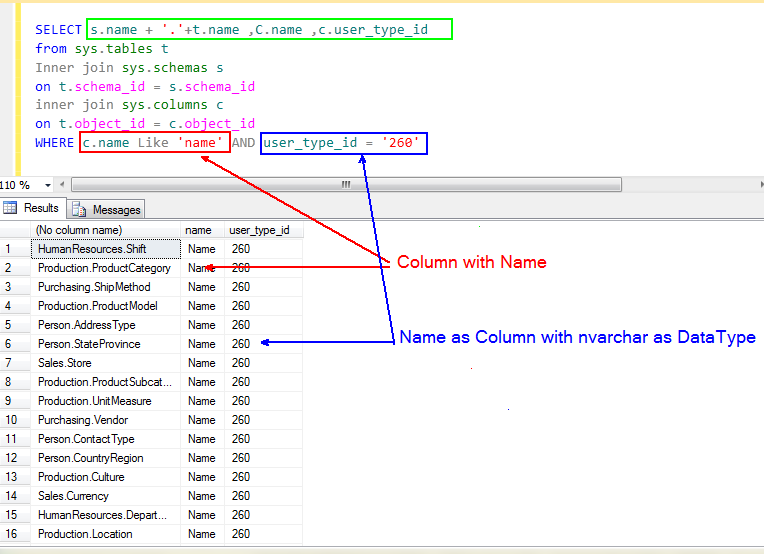Screen dimensions: 764x554
Task: Click the Production.ProductCategory cell
Action: click(105, 268)
